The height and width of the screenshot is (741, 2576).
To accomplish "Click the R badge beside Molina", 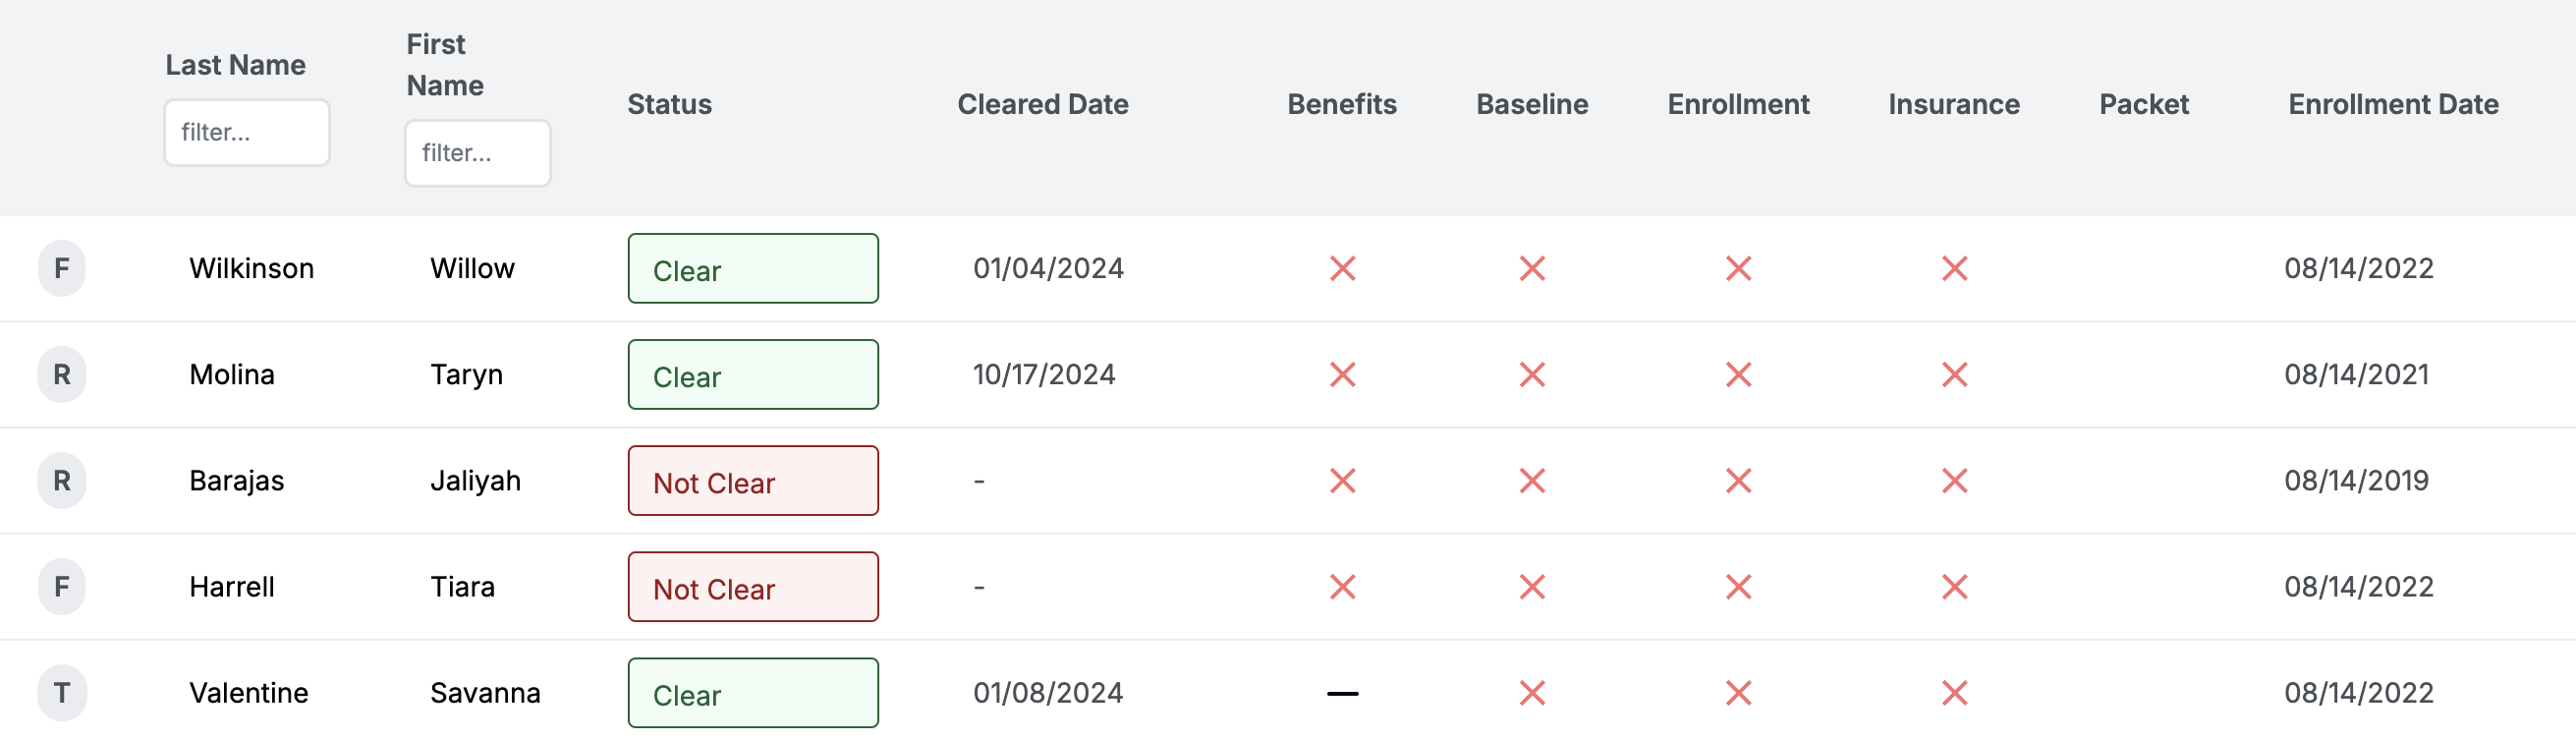I will pos(62,374).
